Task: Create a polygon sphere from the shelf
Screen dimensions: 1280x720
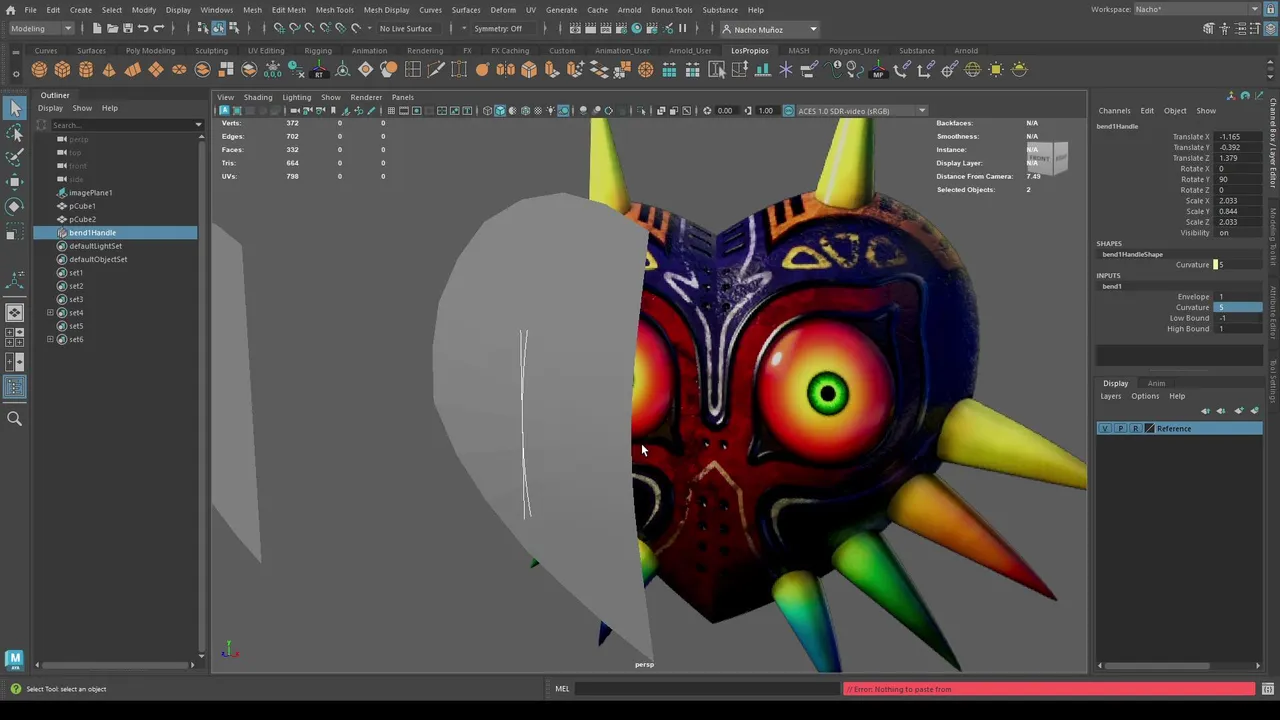Action: [39, 70]
